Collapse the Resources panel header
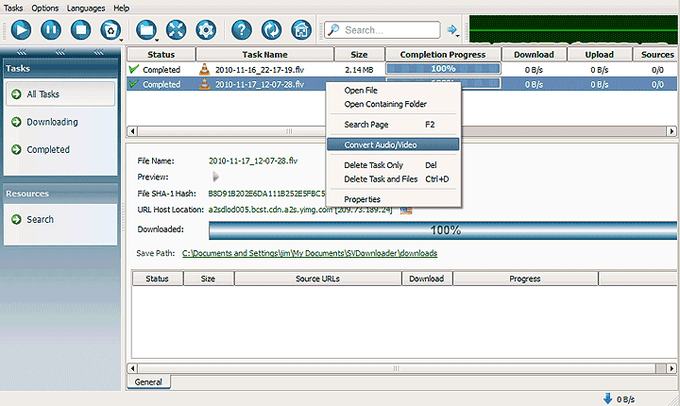 tap(61, 193)
